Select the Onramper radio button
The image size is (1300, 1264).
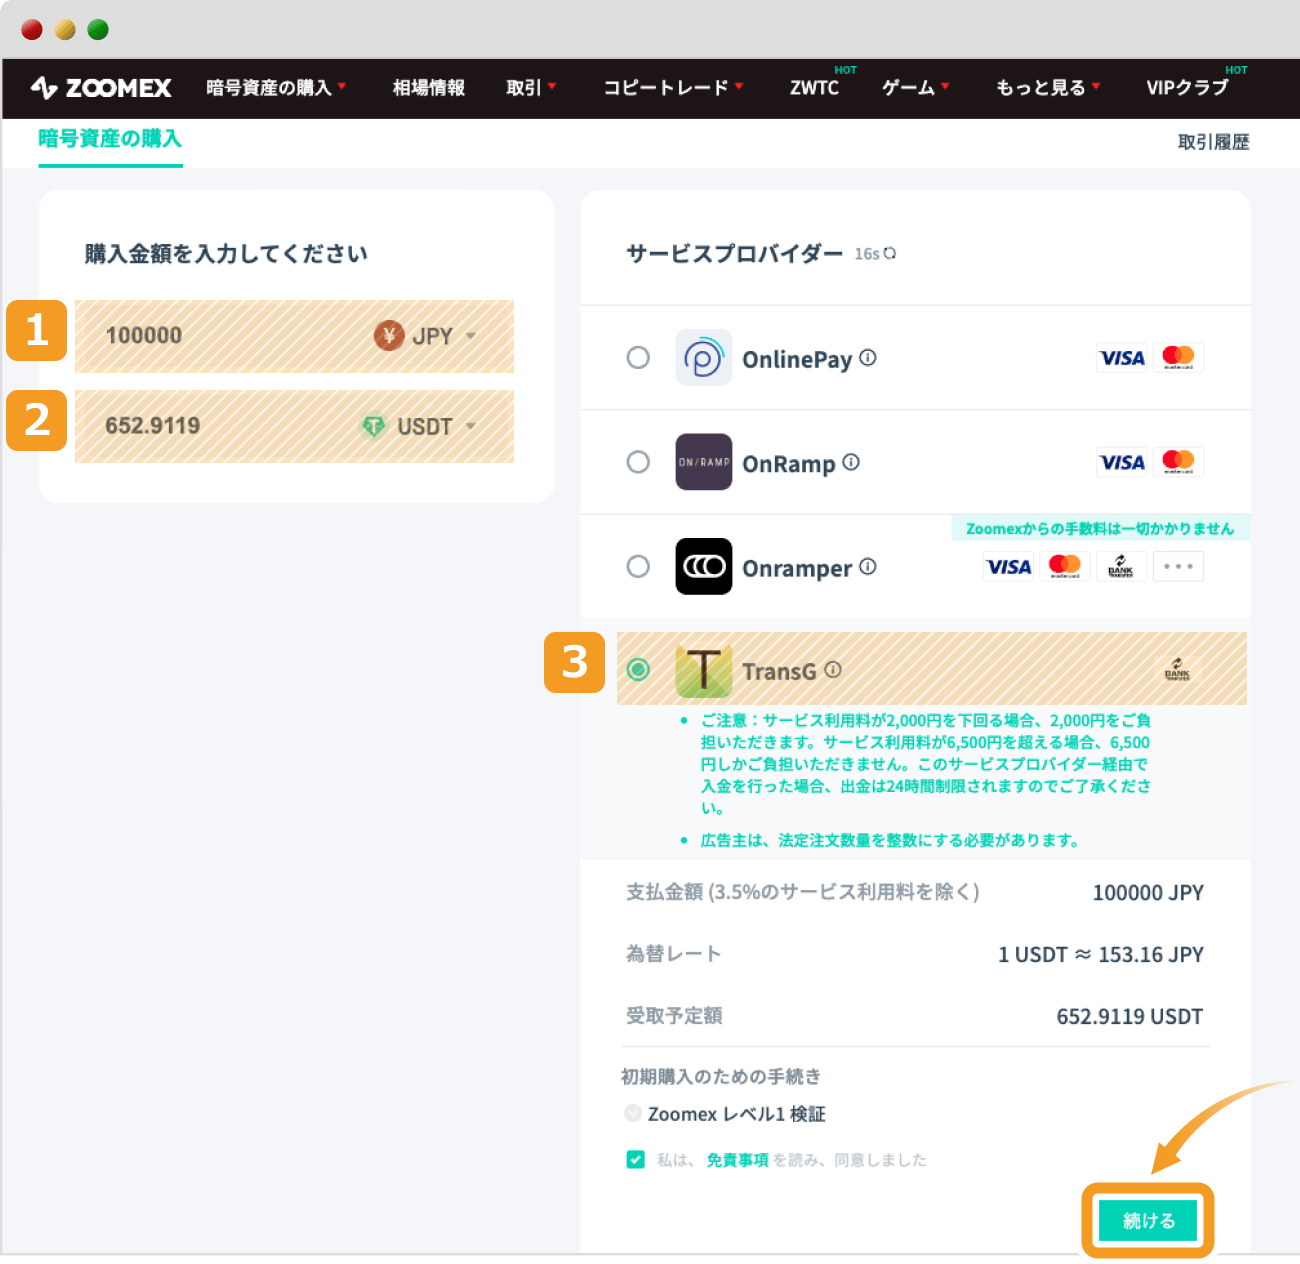(x=638, y=567)
